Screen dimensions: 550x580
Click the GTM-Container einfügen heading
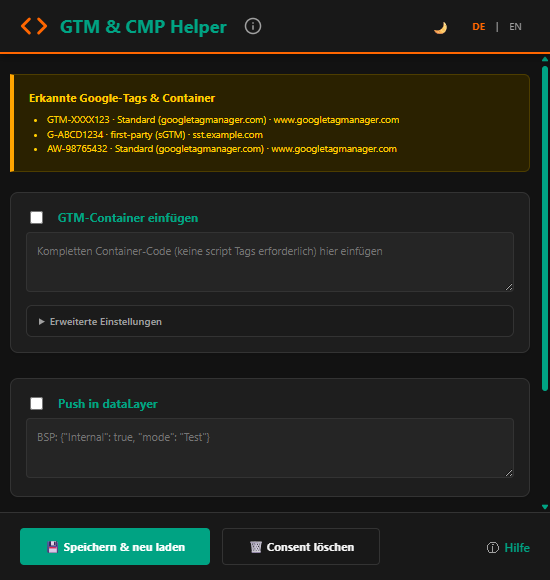128,218
